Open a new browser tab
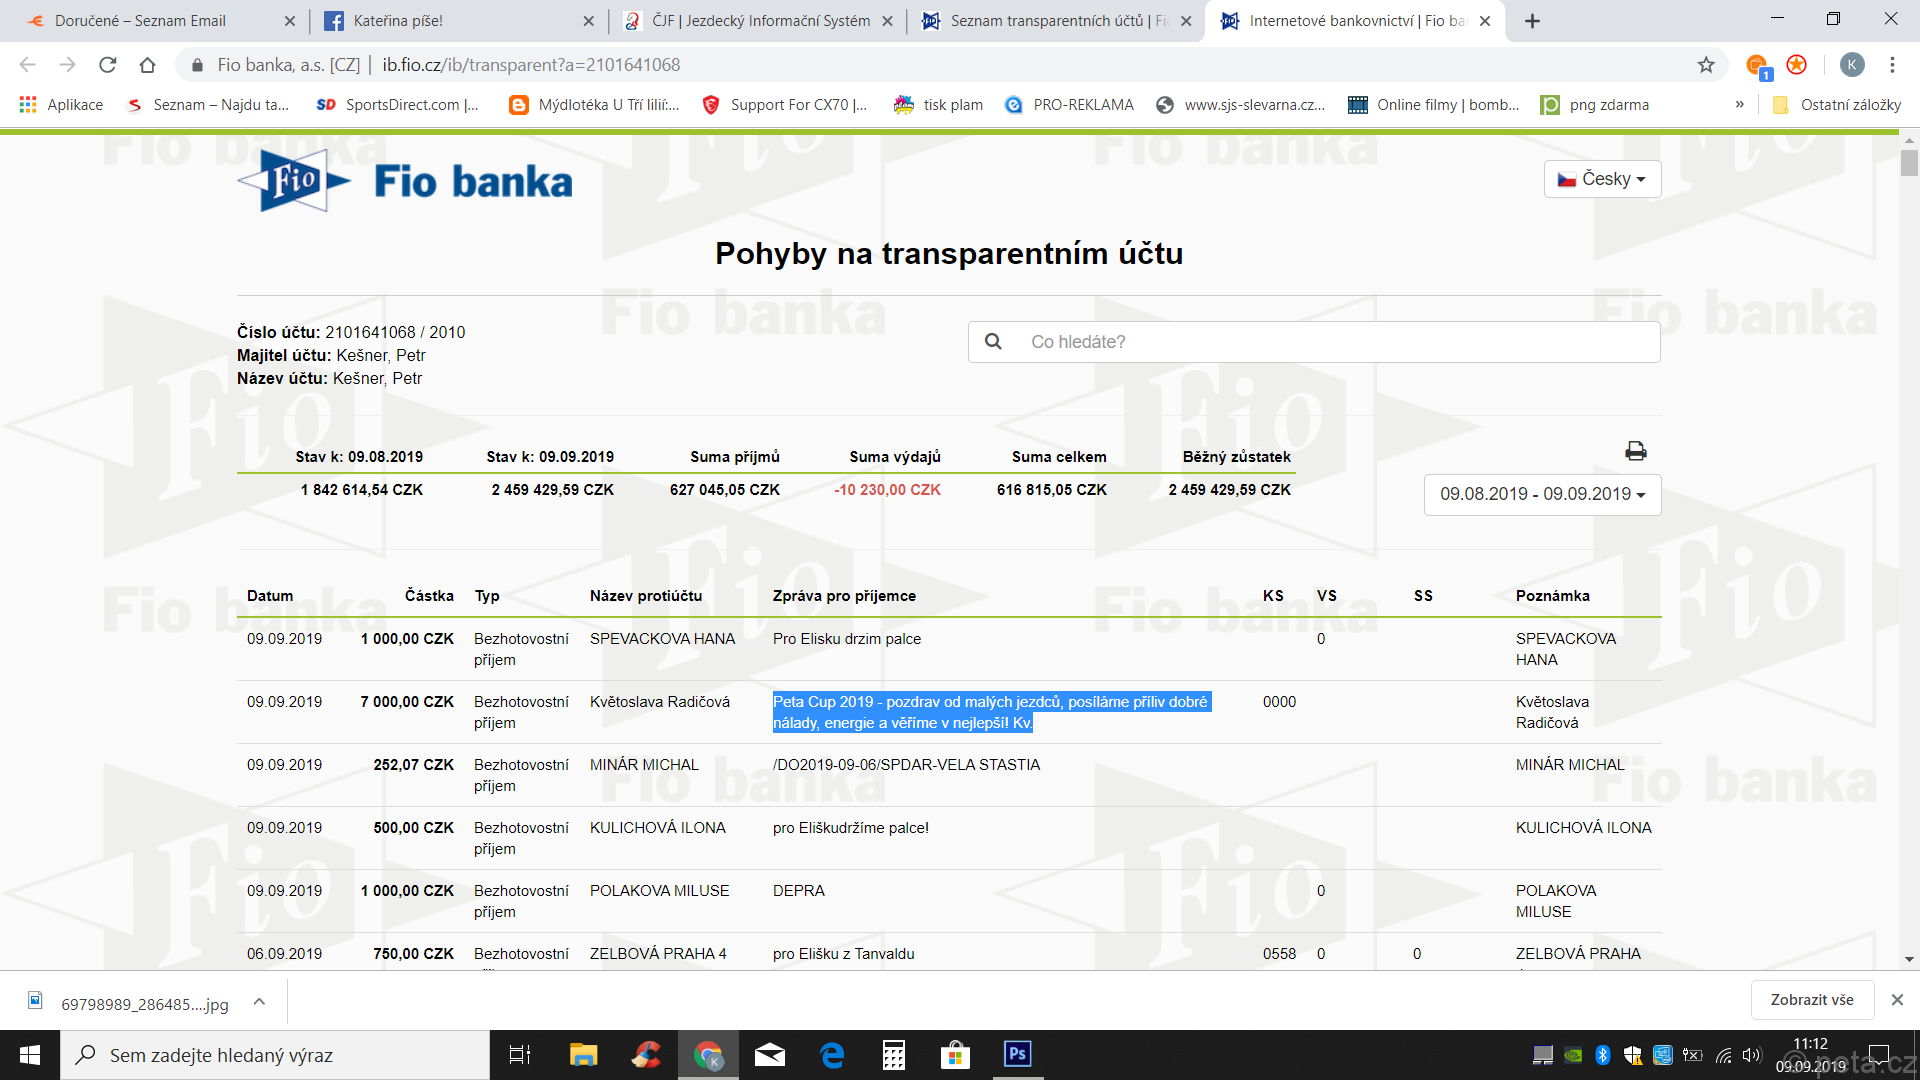This screenshot has width=1920, height=1080. pyautogui.click(x=1532, y=21)
